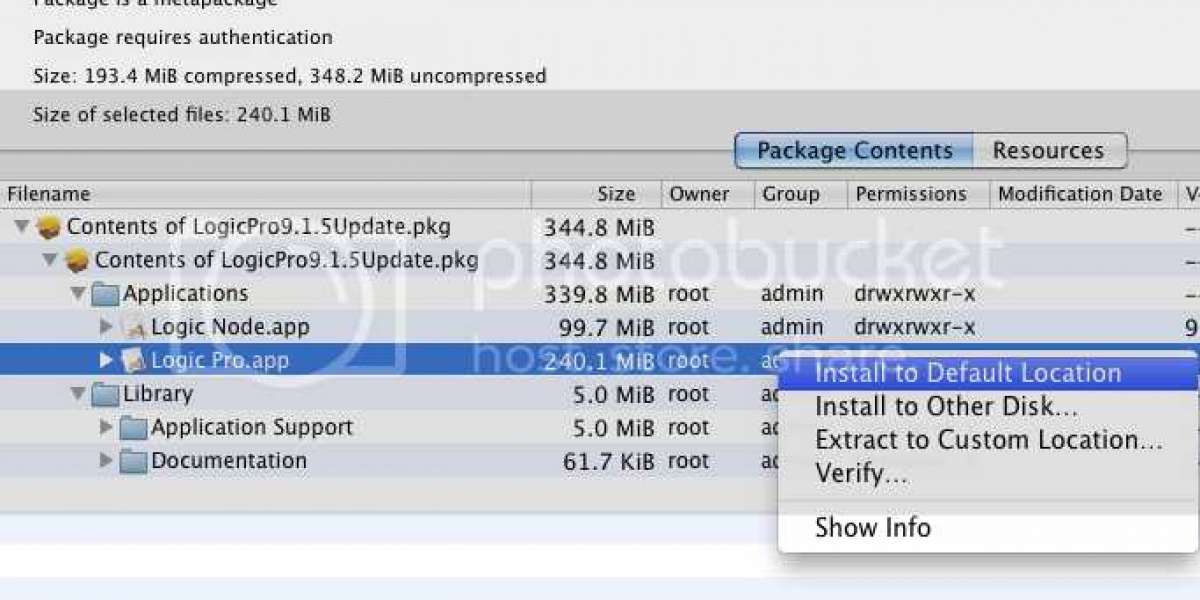Click the Library folder icon
1200x600 pixels.
[105, 394]
